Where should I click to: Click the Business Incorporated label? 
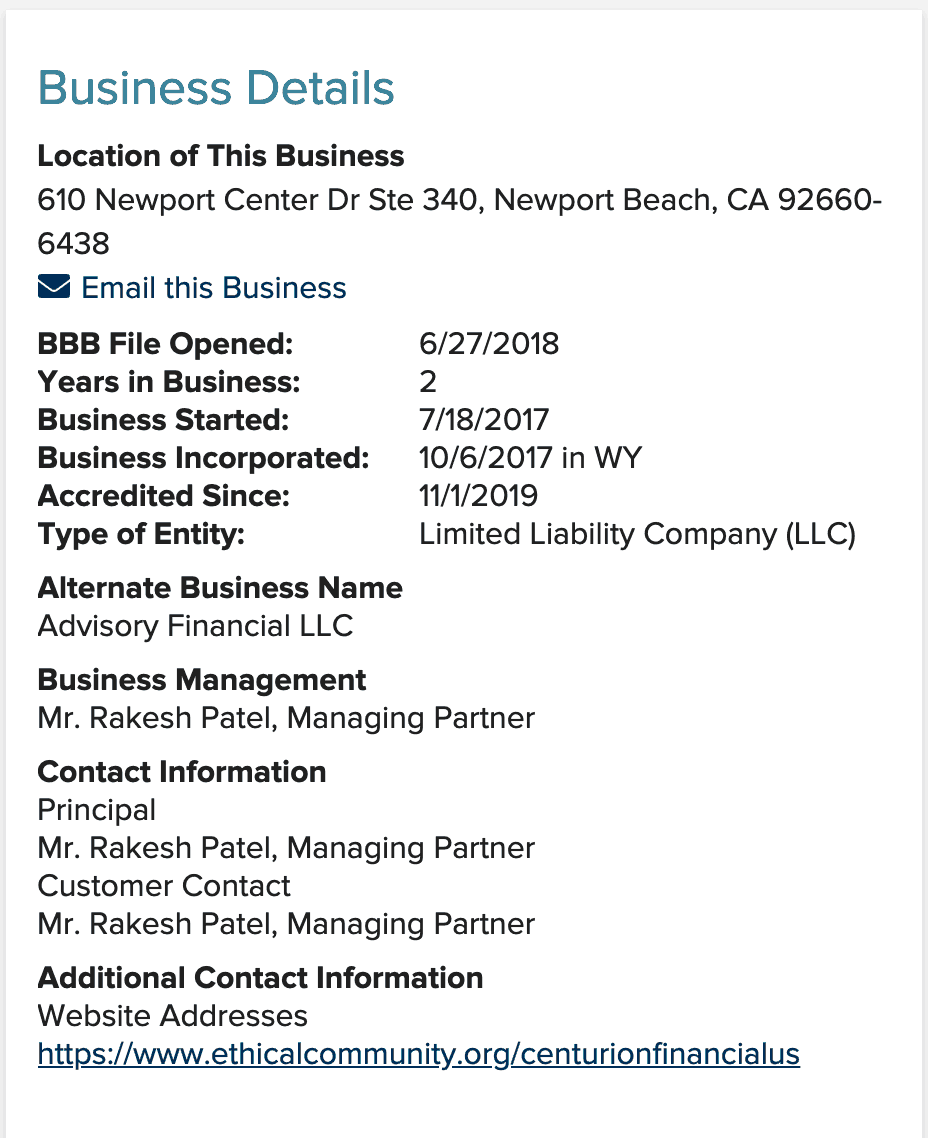203,458
